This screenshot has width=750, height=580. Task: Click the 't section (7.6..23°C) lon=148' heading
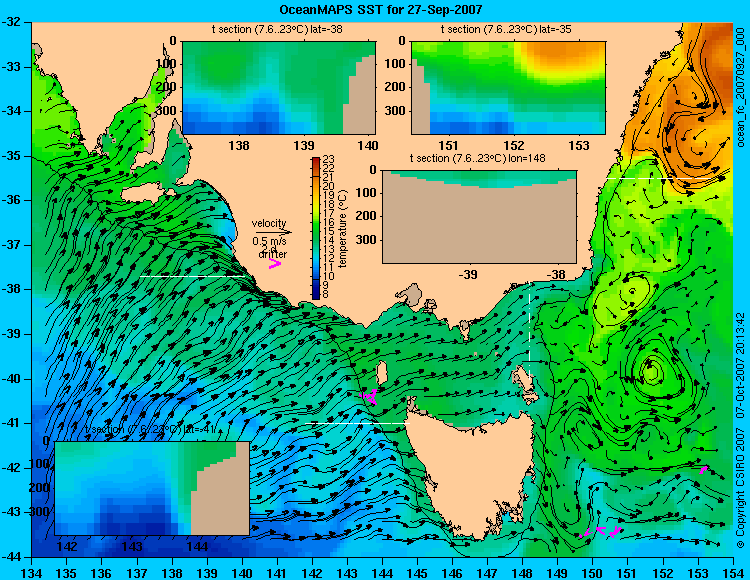477,158
